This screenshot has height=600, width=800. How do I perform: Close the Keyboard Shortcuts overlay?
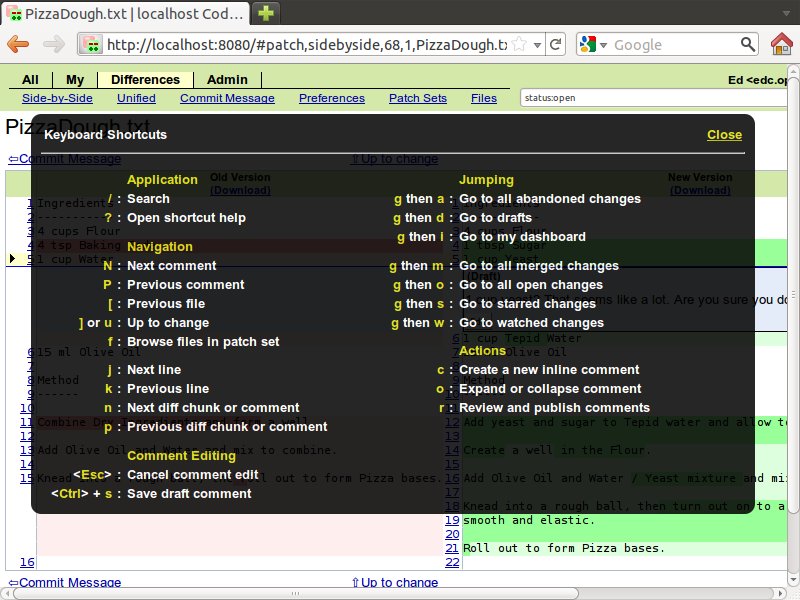pos(724,135)
